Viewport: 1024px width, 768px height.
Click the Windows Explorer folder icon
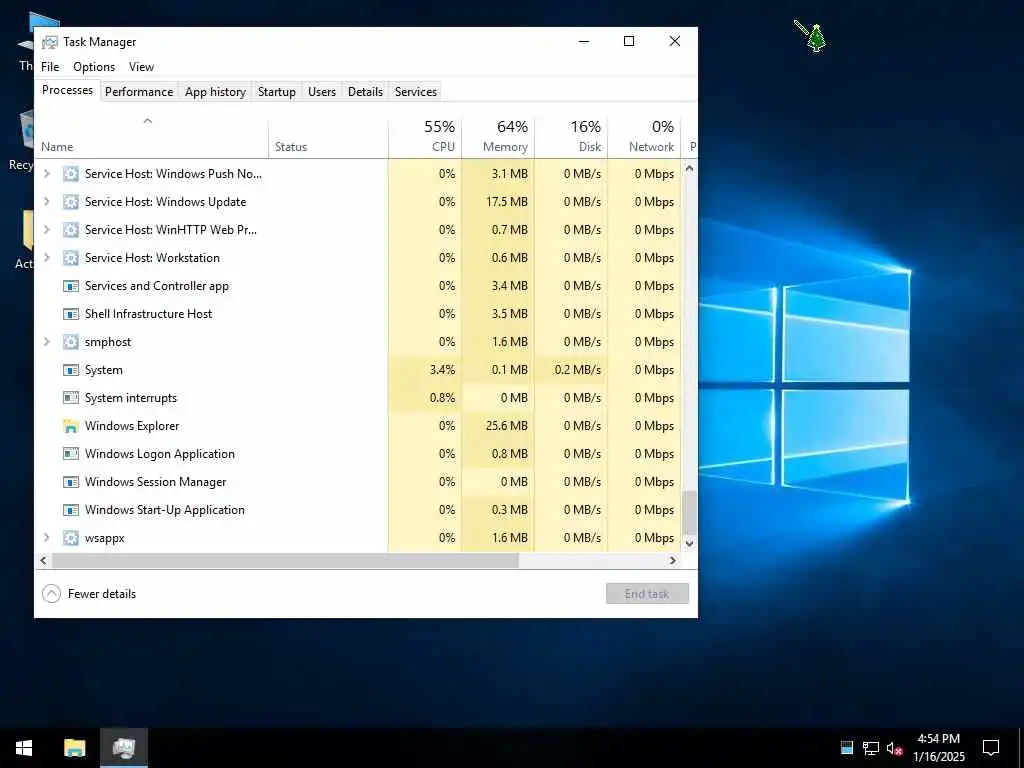point(71,426)
